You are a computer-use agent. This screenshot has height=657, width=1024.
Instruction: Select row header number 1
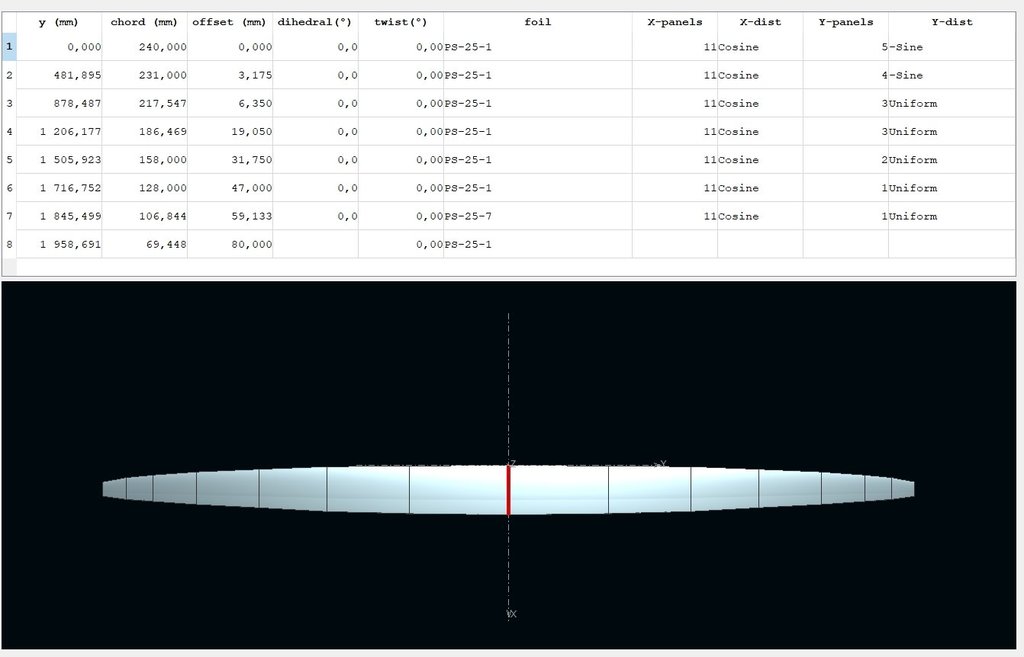(9, 47)
